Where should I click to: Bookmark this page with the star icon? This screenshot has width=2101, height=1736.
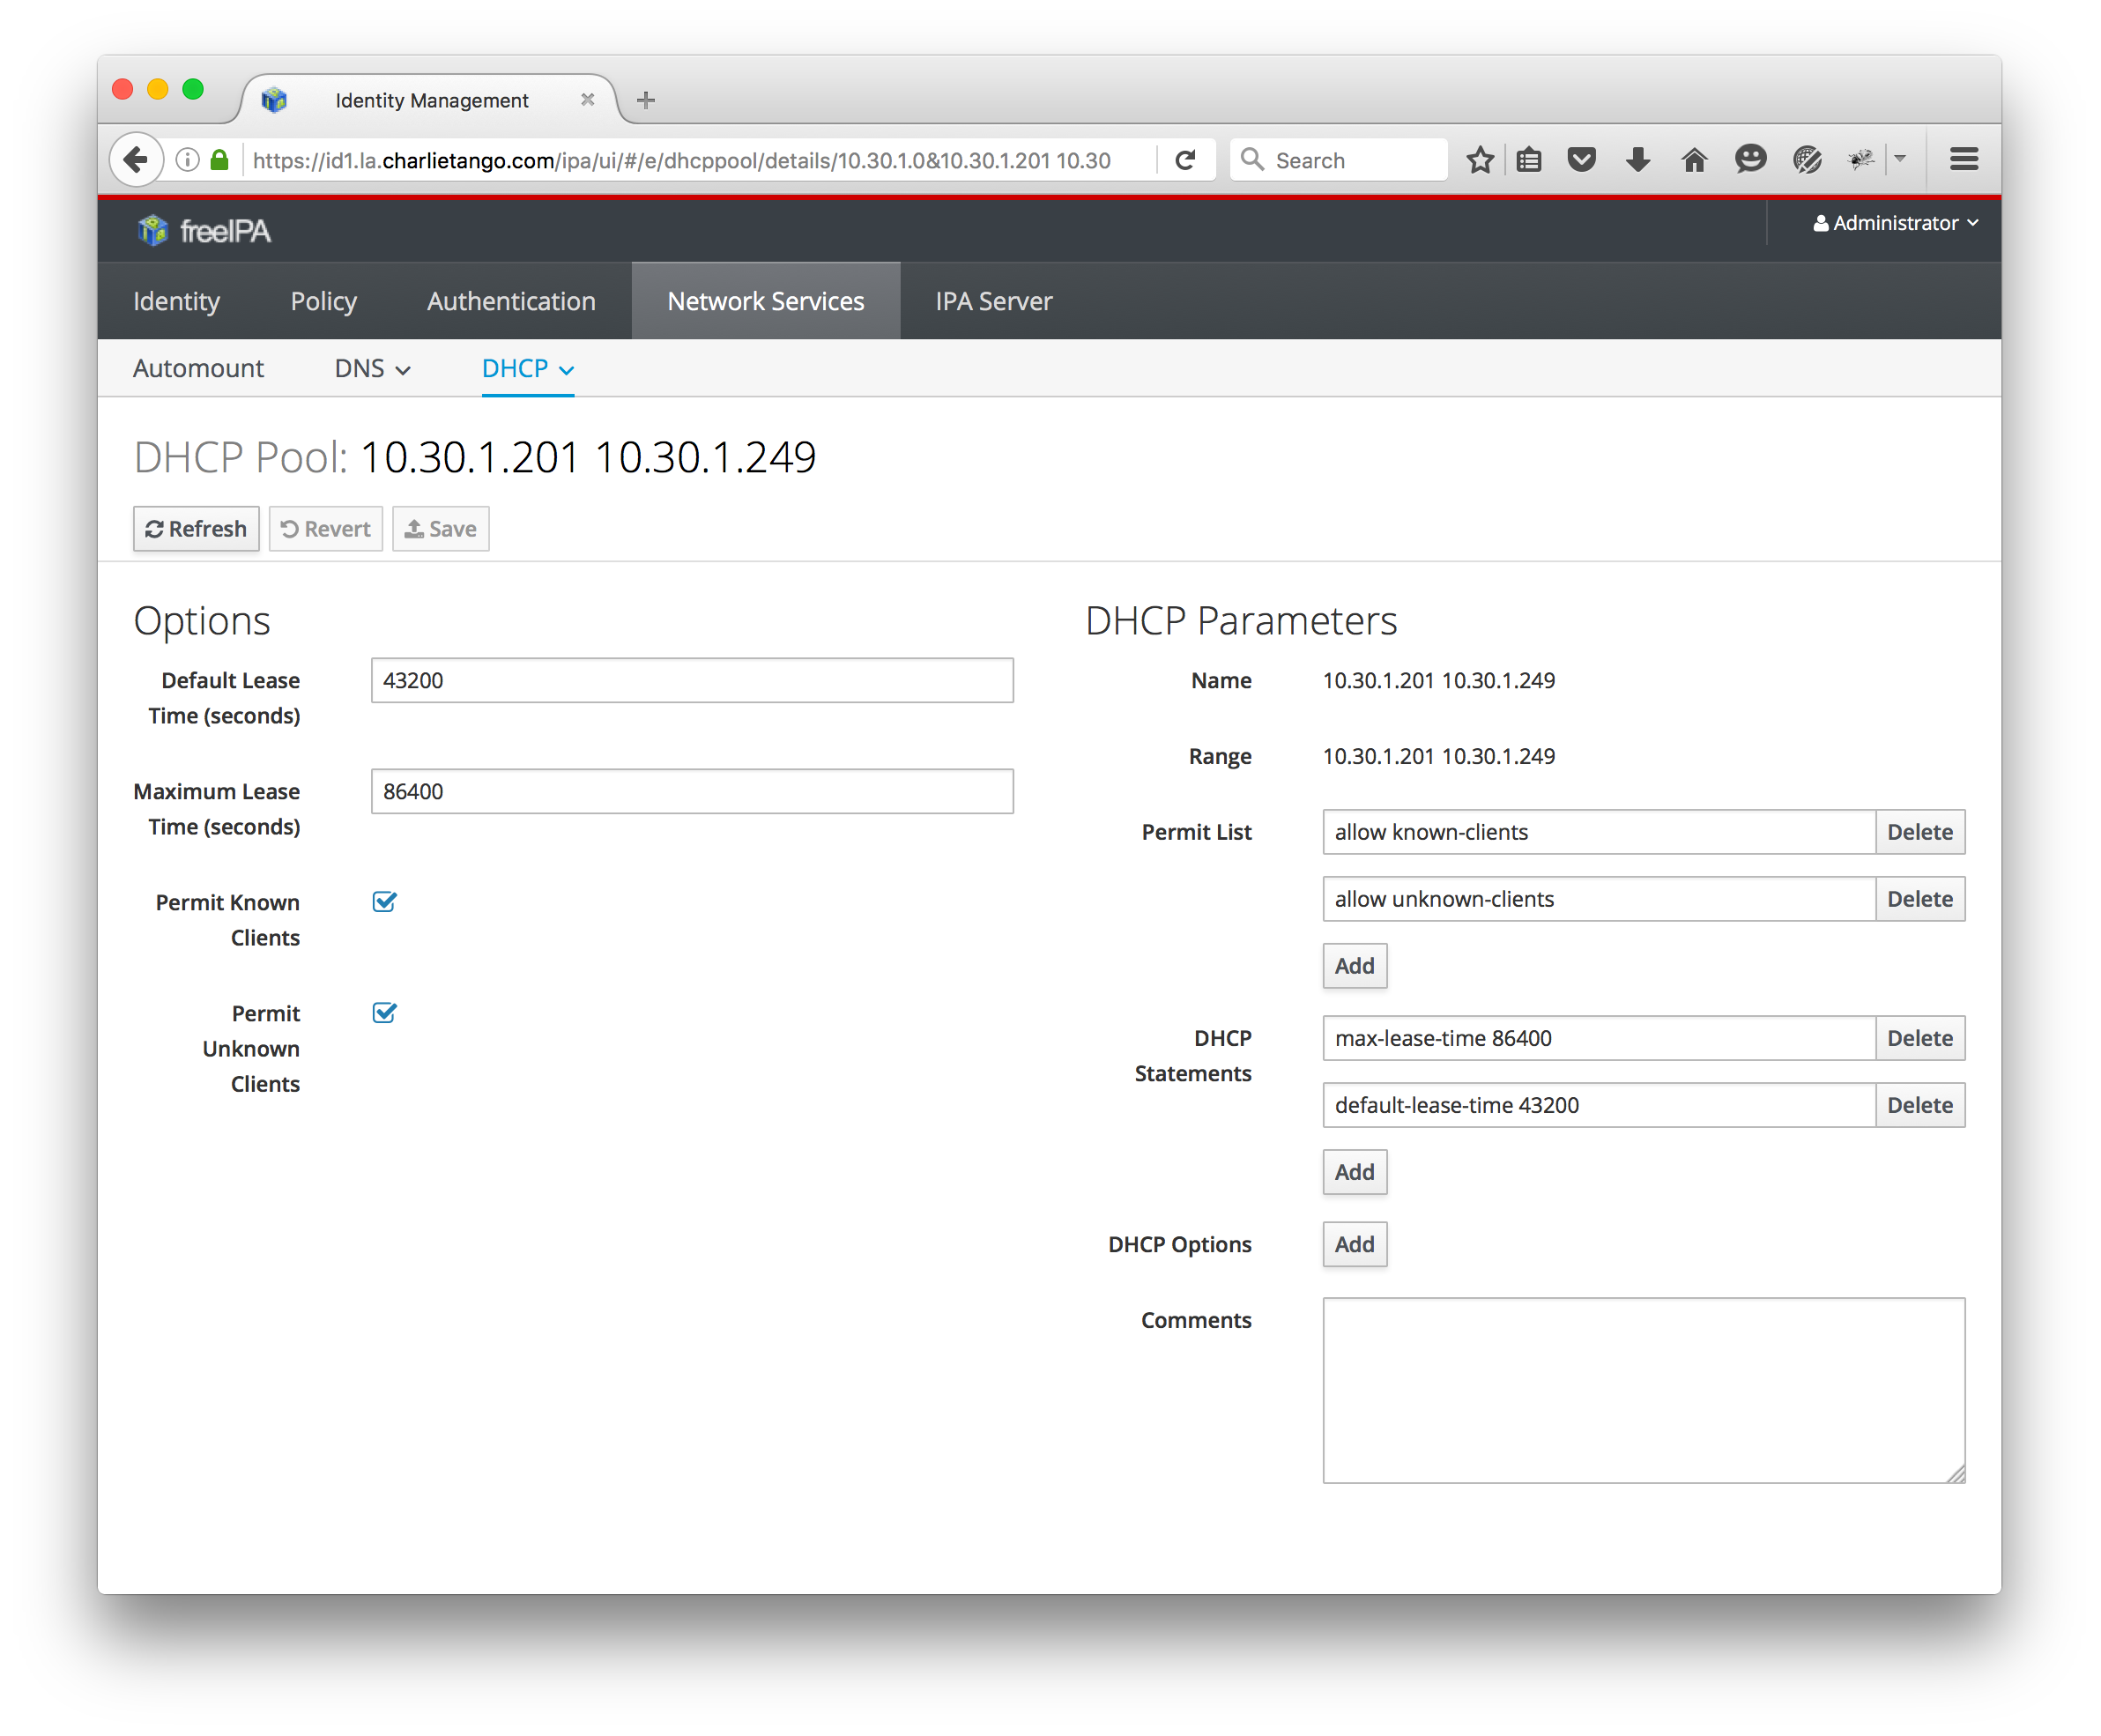tap(1480, 160)
